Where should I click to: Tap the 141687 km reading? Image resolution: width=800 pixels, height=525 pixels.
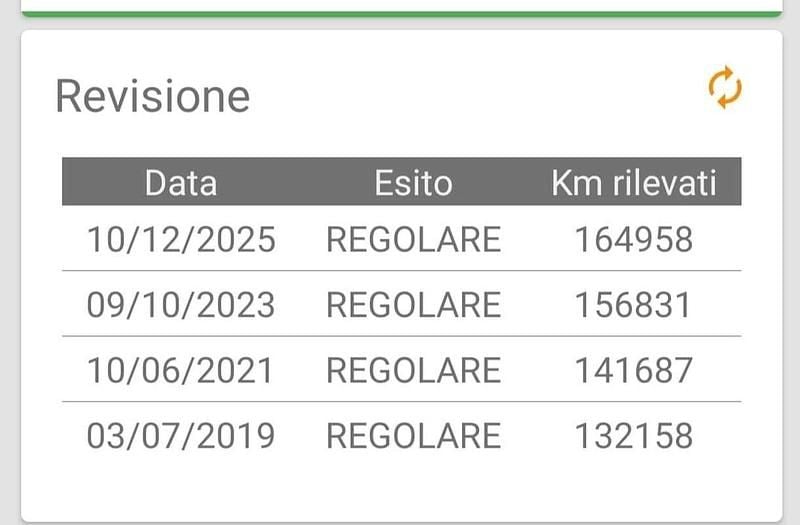point(633,371)
